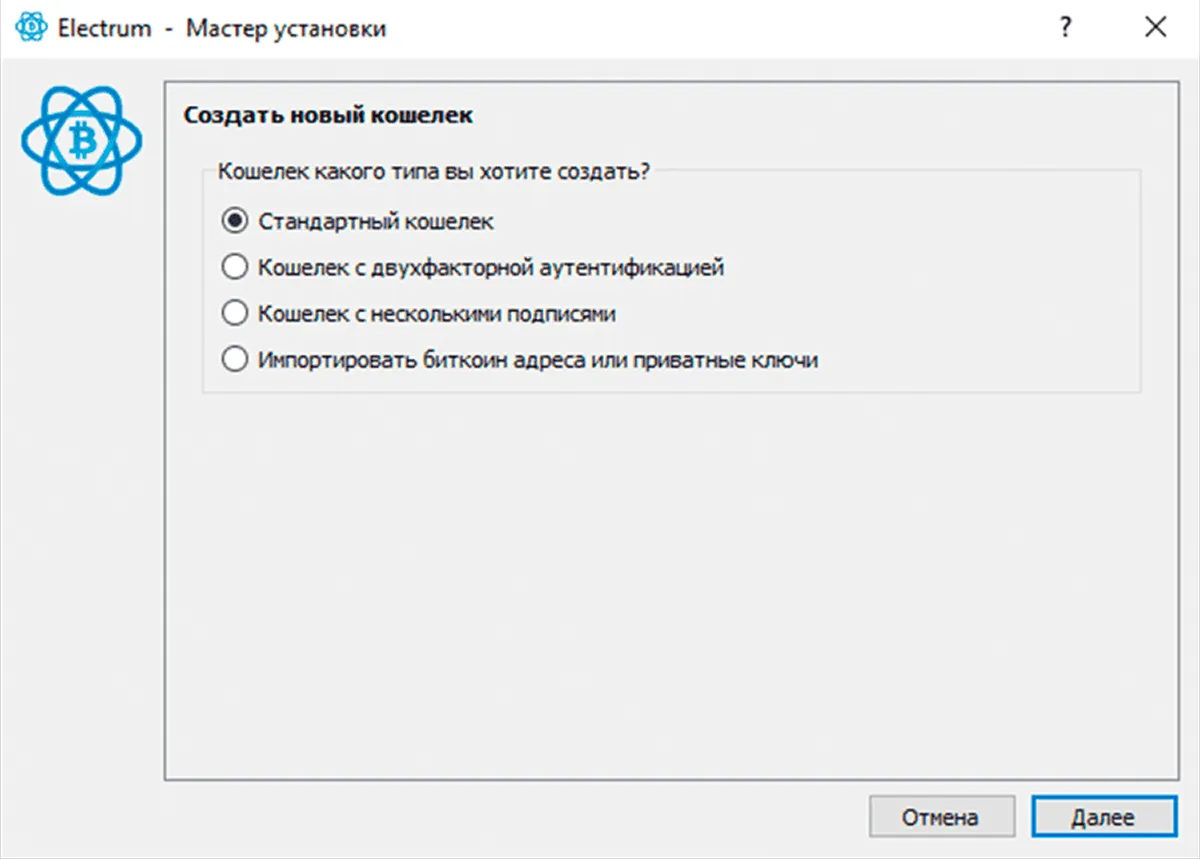The height and width of the screenshot is (859, 1200).
Task: Click the empty area of wizard panel
Action: pos(670,580)
